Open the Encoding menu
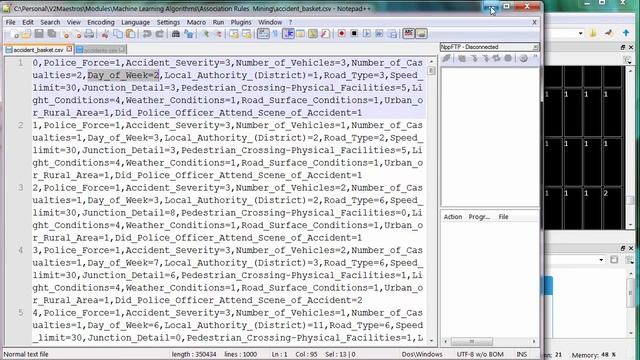The width and height of the screenshot is (640, 360). tap(101, 22)
